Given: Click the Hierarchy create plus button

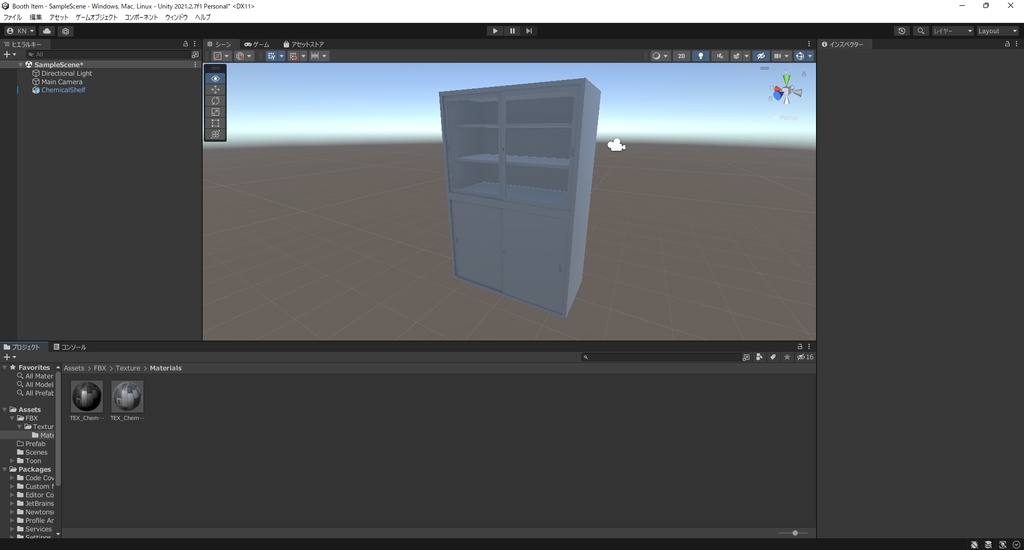Looking at the screenshot, I should pyautogui.click(x=9, y=55).
